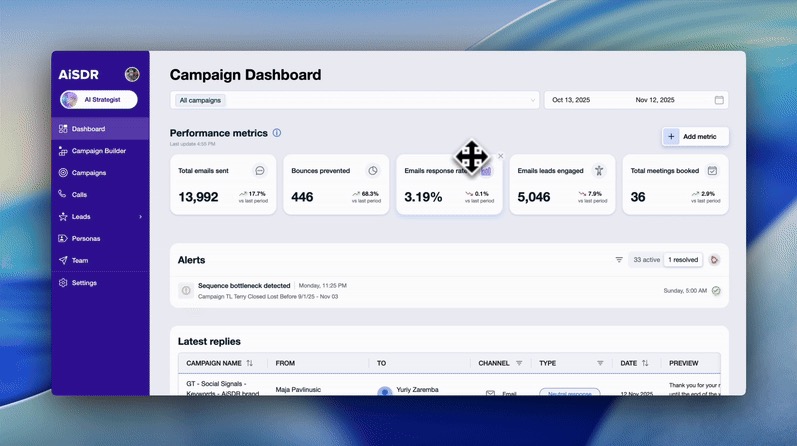Switch to 33 active alerts
797x446 pixels.
tap(646, 260)
